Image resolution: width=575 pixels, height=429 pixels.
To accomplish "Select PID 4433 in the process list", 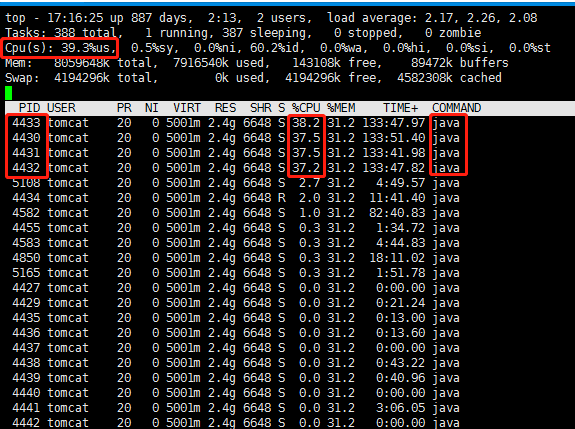I will (x=26, y=123).
